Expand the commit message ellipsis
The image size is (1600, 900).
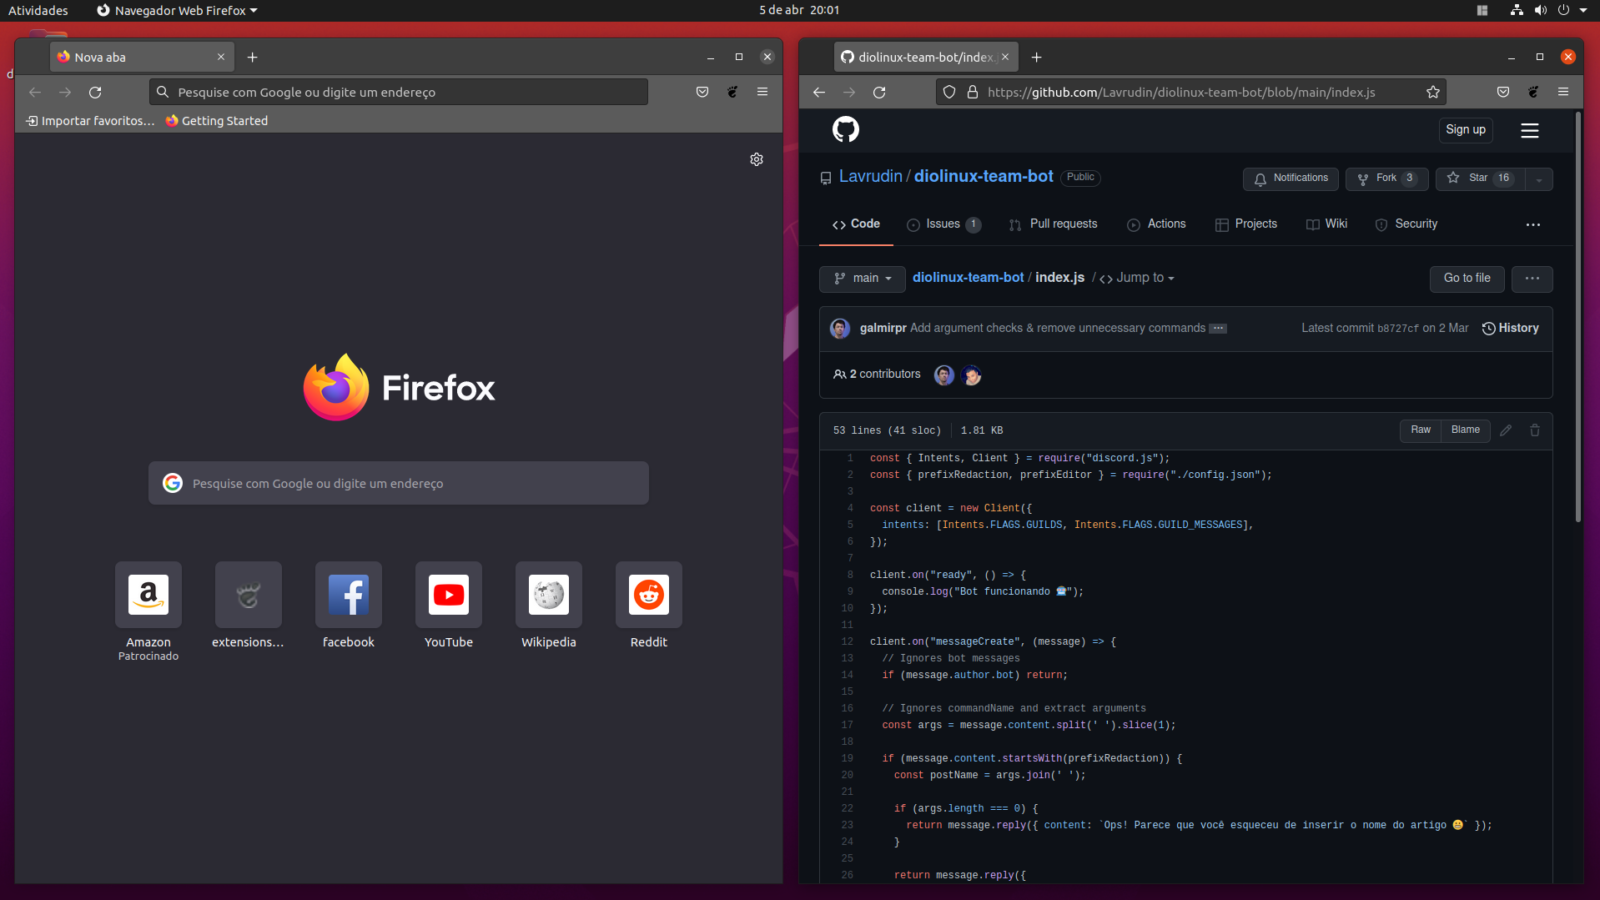coord(1218,328)
